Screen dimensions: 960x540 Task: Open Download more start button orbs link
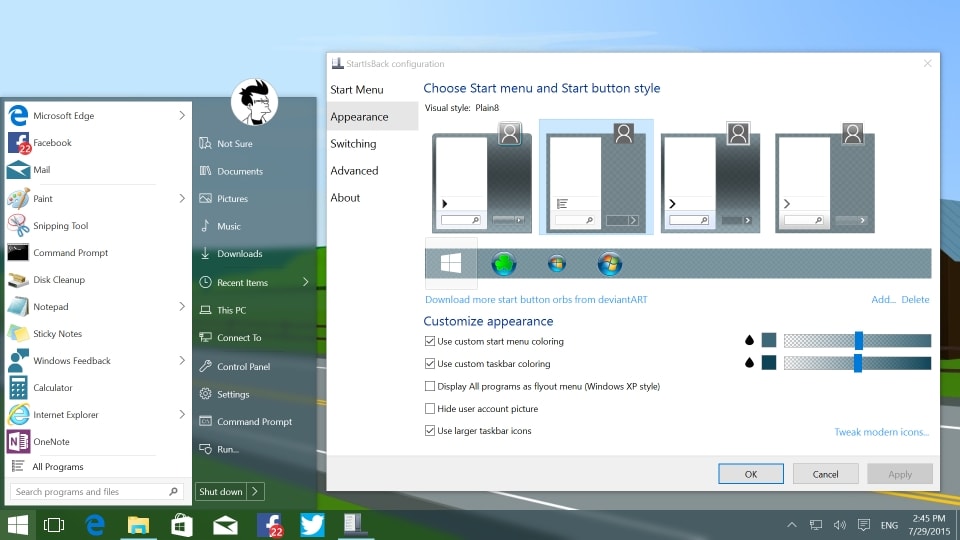(536, 299)
